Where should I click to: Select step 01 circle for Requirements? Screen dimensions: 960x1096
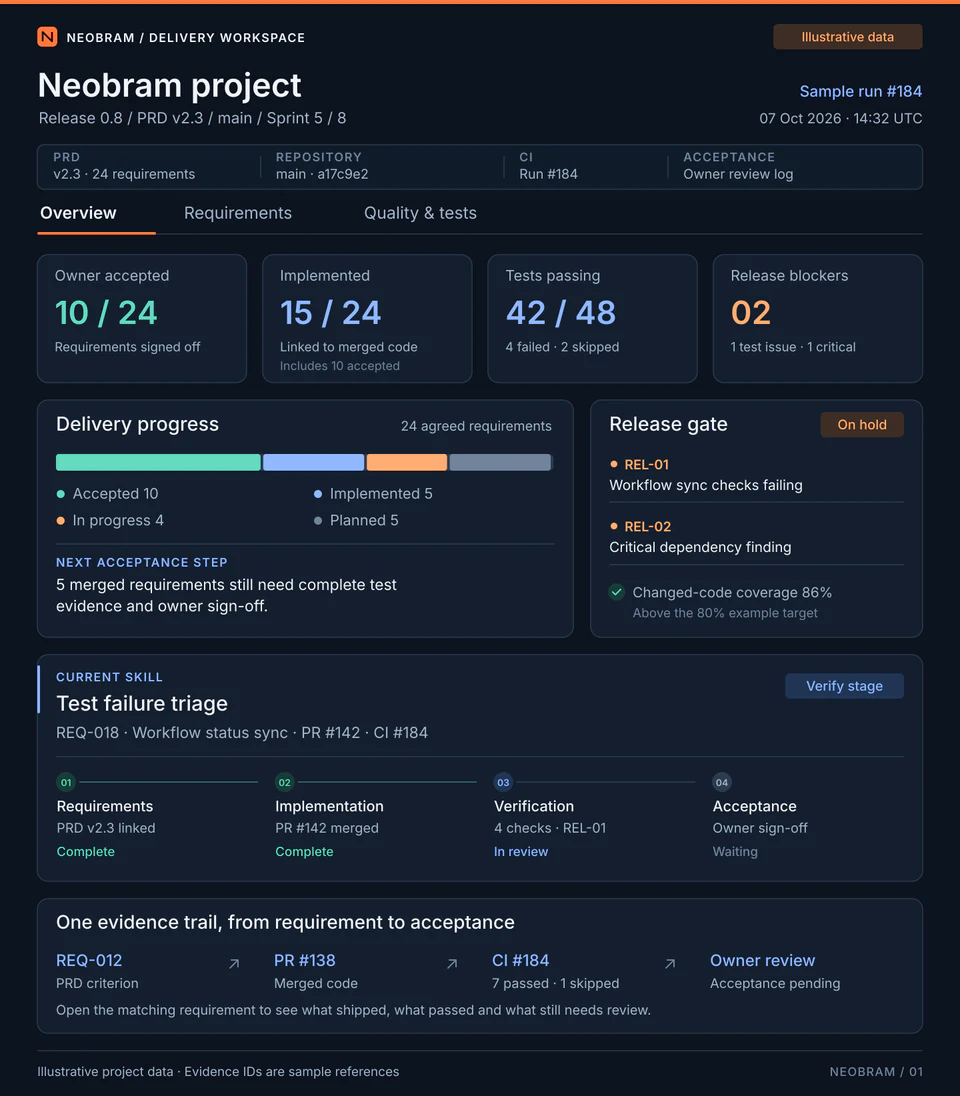(66, 782)
